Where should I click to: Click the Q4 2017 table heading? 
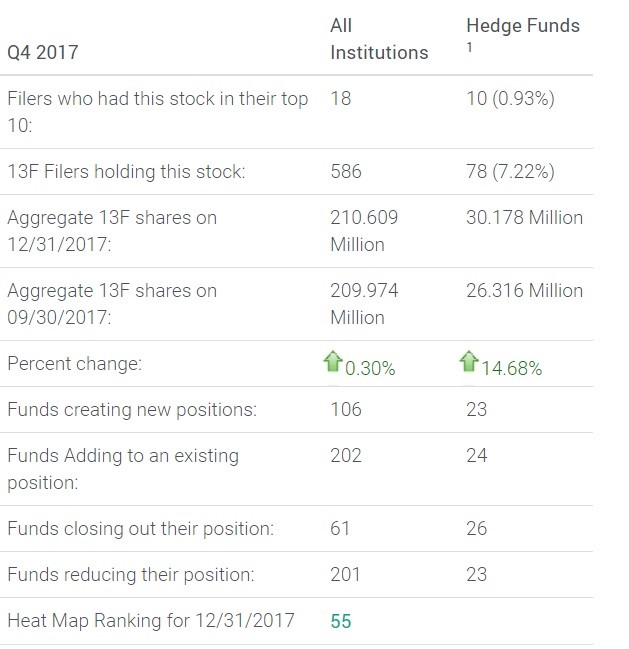click(43, 52)
